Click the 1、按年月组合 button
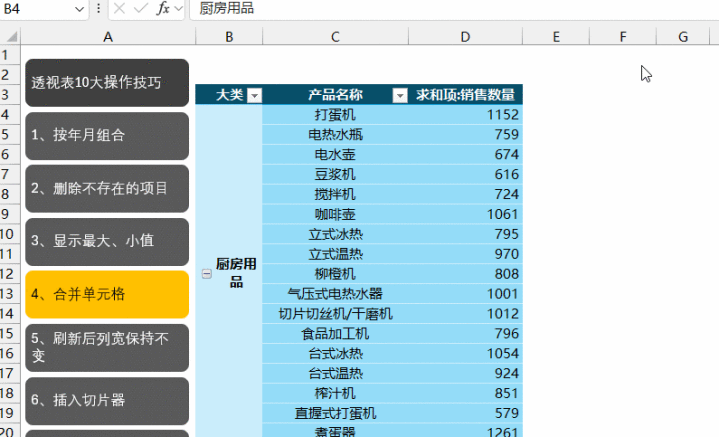719x437 pixels. coord(107,135)
